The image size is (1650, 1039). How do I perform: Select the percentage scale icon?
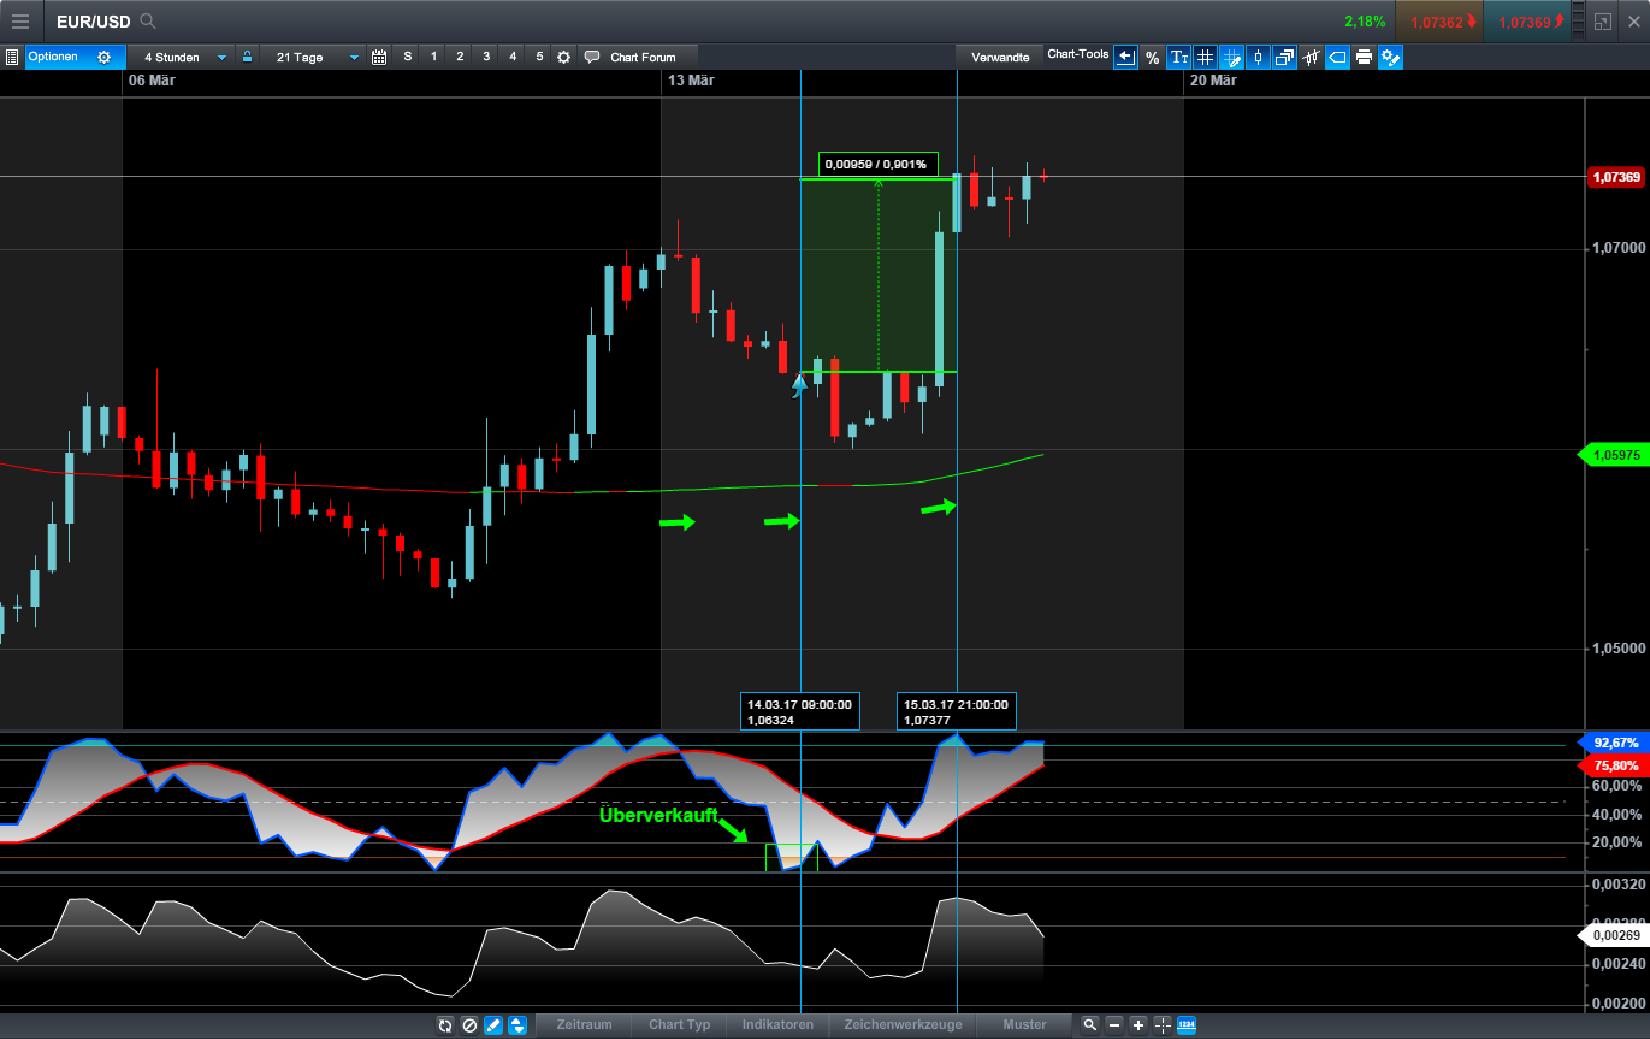[x=1153, y=57]
